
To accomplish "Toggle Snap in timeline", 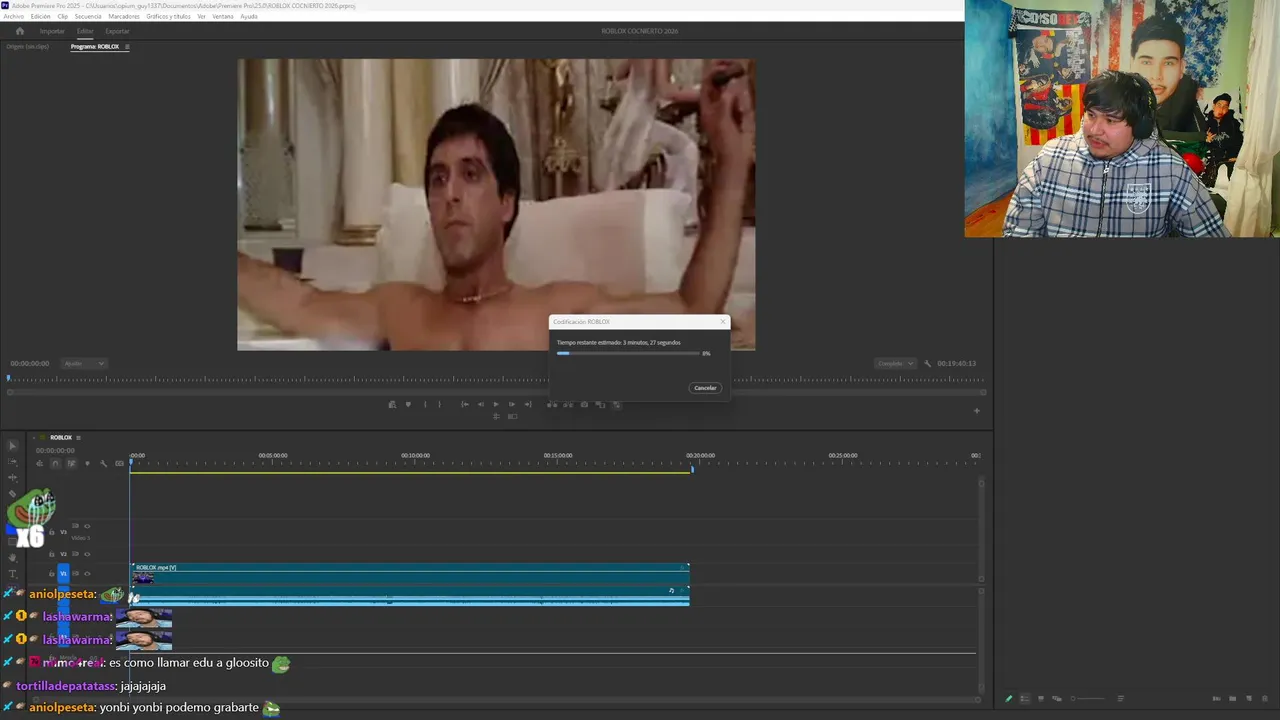I will pyautogui.click(x=55, y=463).
